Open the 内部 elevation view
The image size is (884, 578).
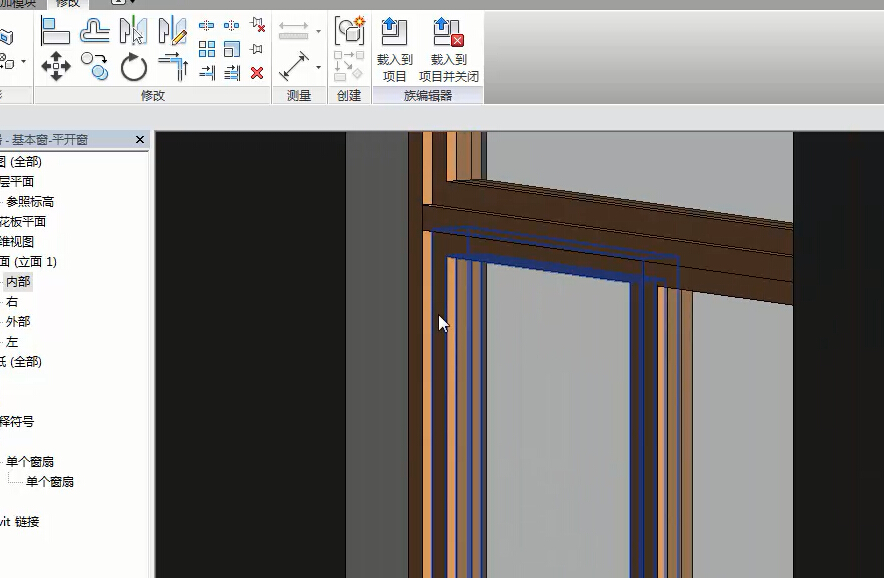tap(18, 282)
